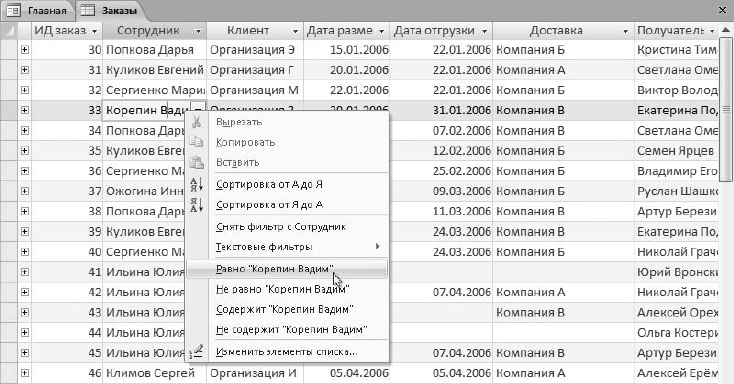
Task: Choose Содержит "Корепин Вадим" filter
Action: pyautogui.click(x=287, y=309)
